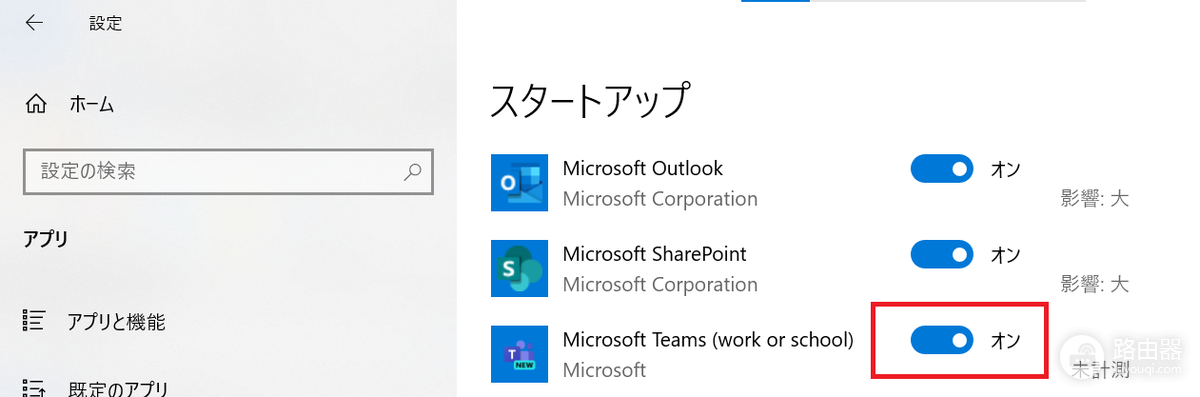Select アプリと機能 in sidebar

[x=116, y=322]
